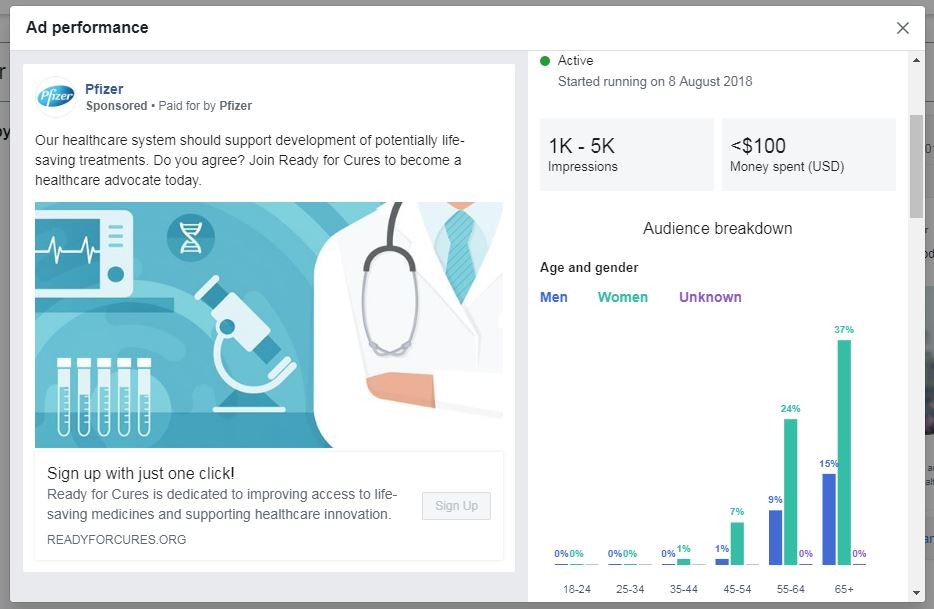Click the 37% women bar for 65+
The image size is (934, 609).
(844, 452)
